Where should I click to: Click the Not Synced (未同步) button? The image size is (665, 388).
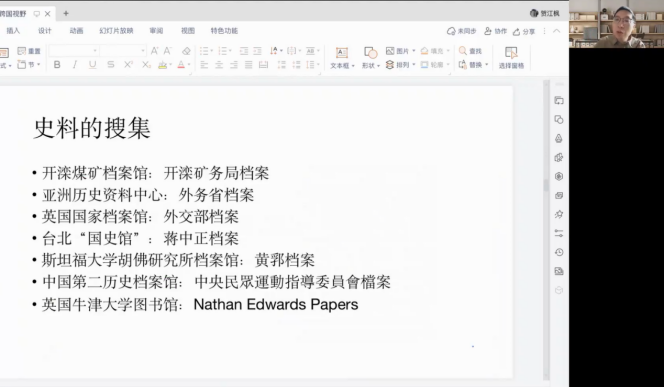[461, 31]
